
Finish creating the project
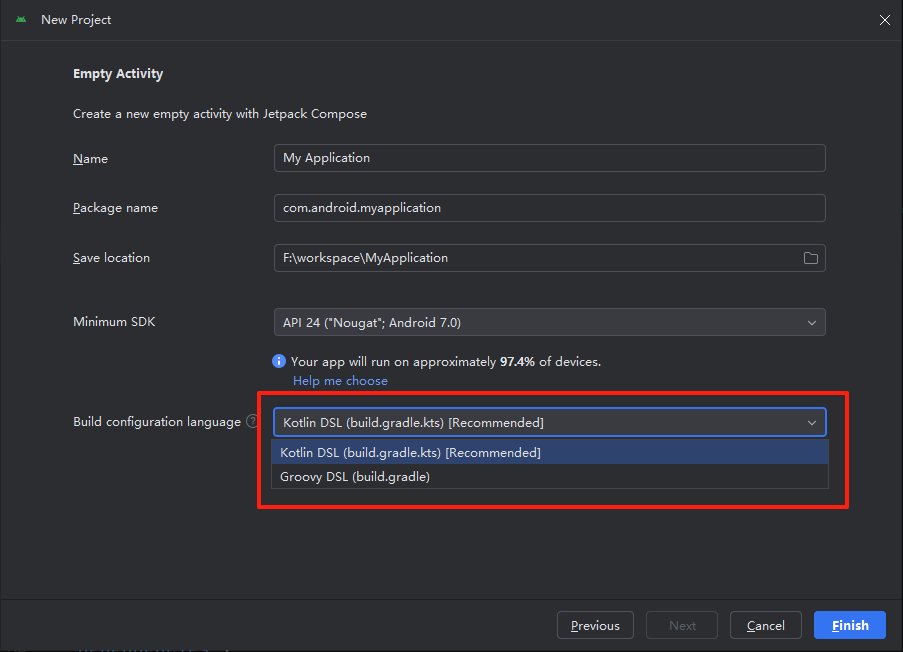point(849,625)
